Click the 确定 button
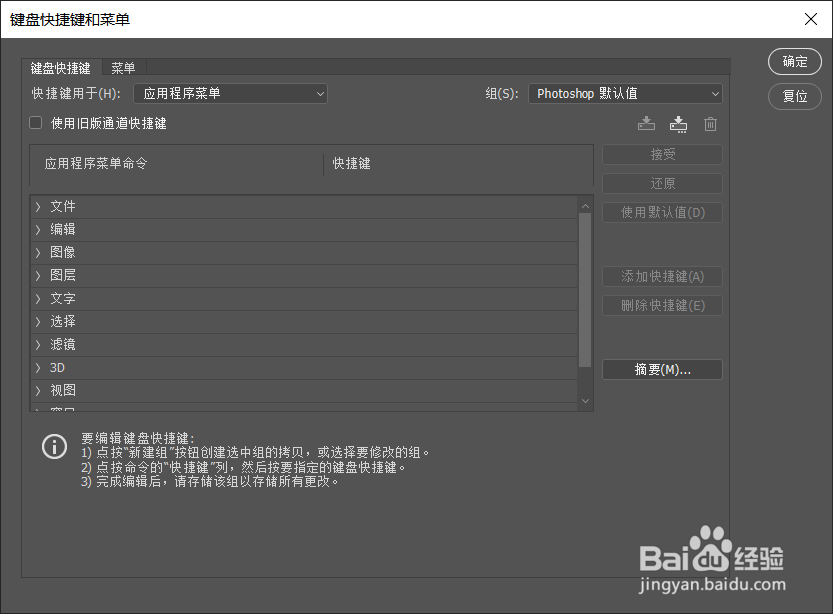The image size is (833, 614). (x=794, y=61)
